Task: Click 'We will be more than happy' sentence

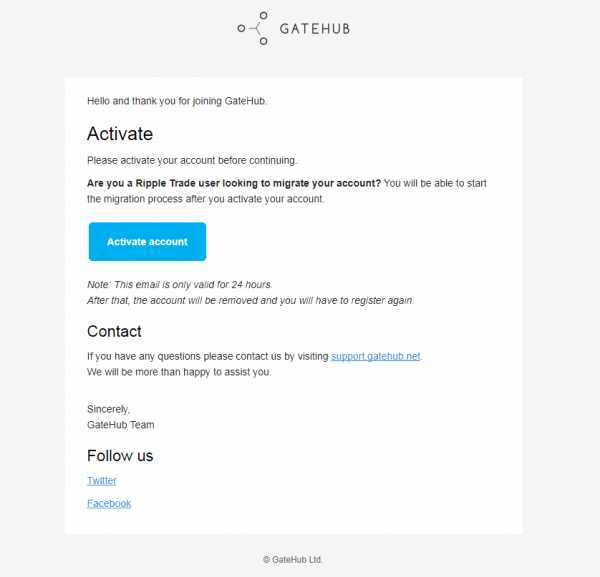Action: [x=179, y=372]
